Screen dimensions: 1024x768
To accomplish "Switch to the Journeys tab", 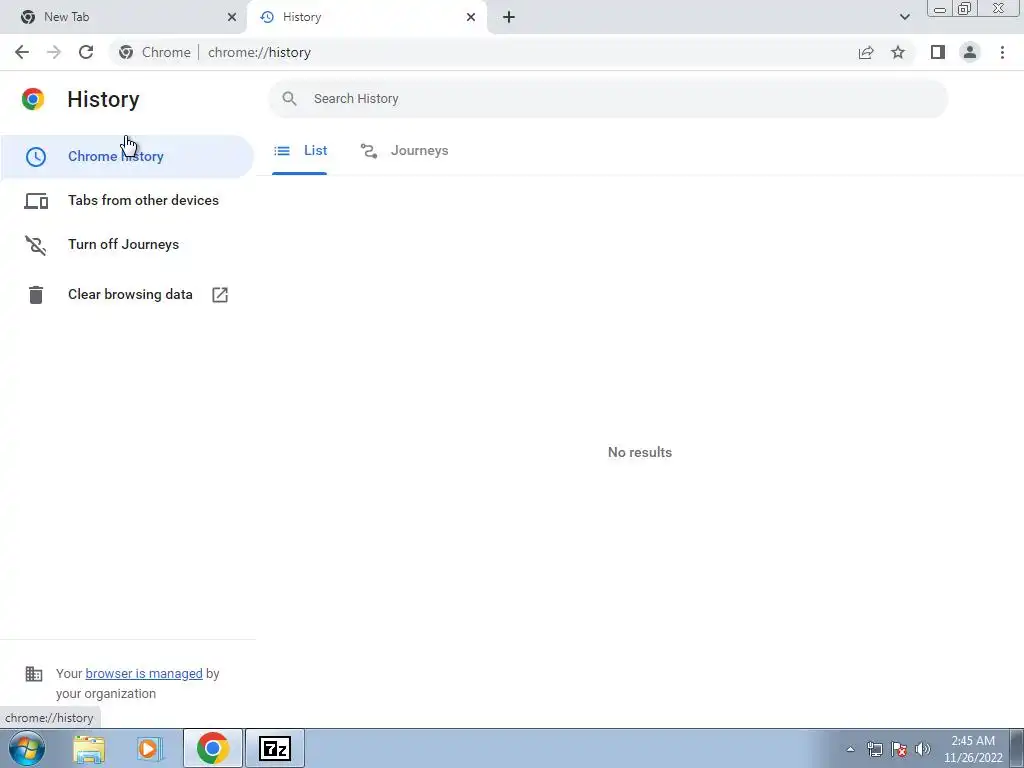I will tap(405, 151).
